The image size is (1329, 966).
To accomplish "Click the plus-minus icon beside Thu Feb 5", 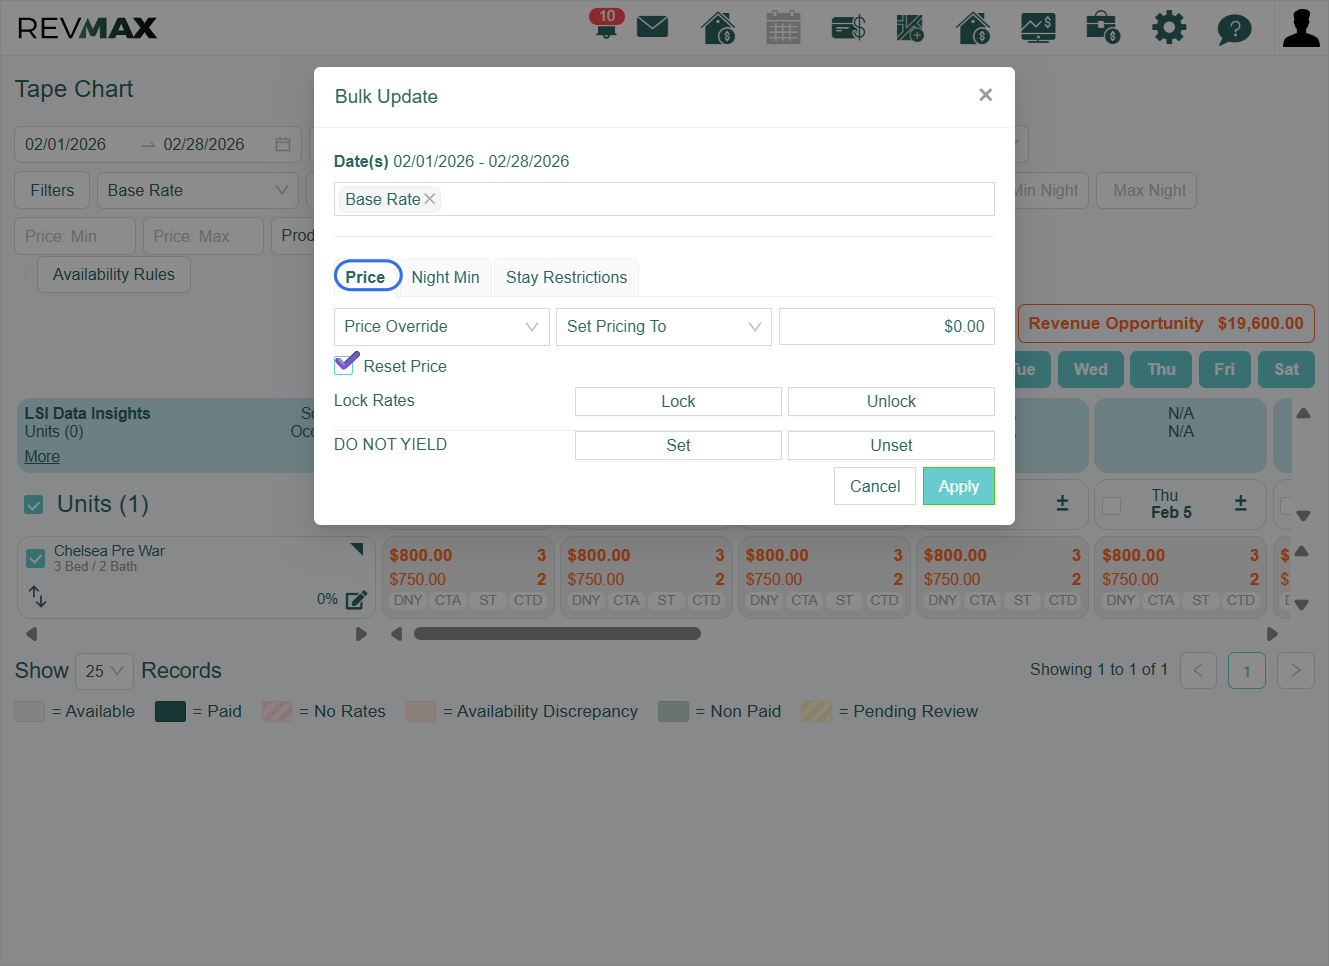I will [1240, 503].
